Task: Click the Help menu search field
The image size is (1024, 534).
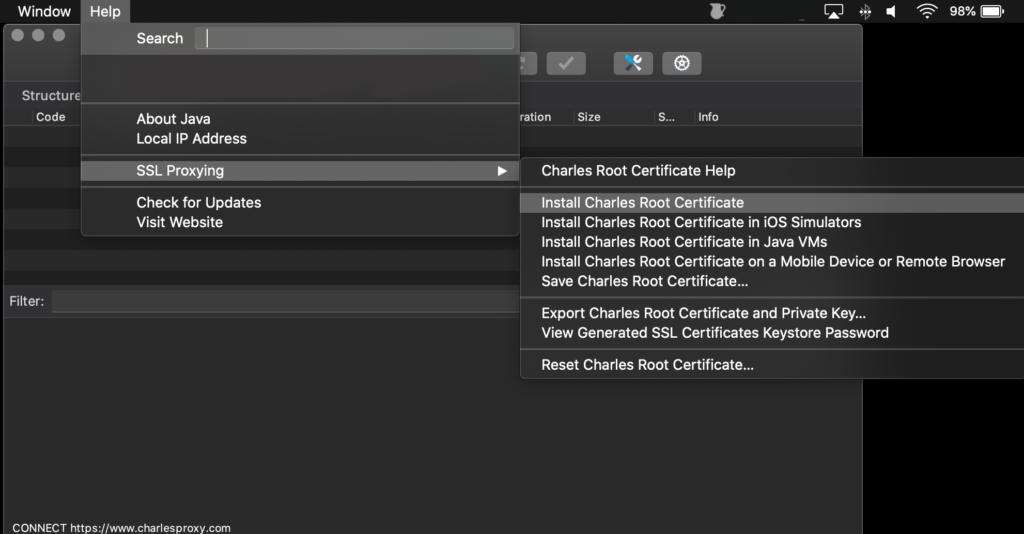Action: tap(355, 39)
